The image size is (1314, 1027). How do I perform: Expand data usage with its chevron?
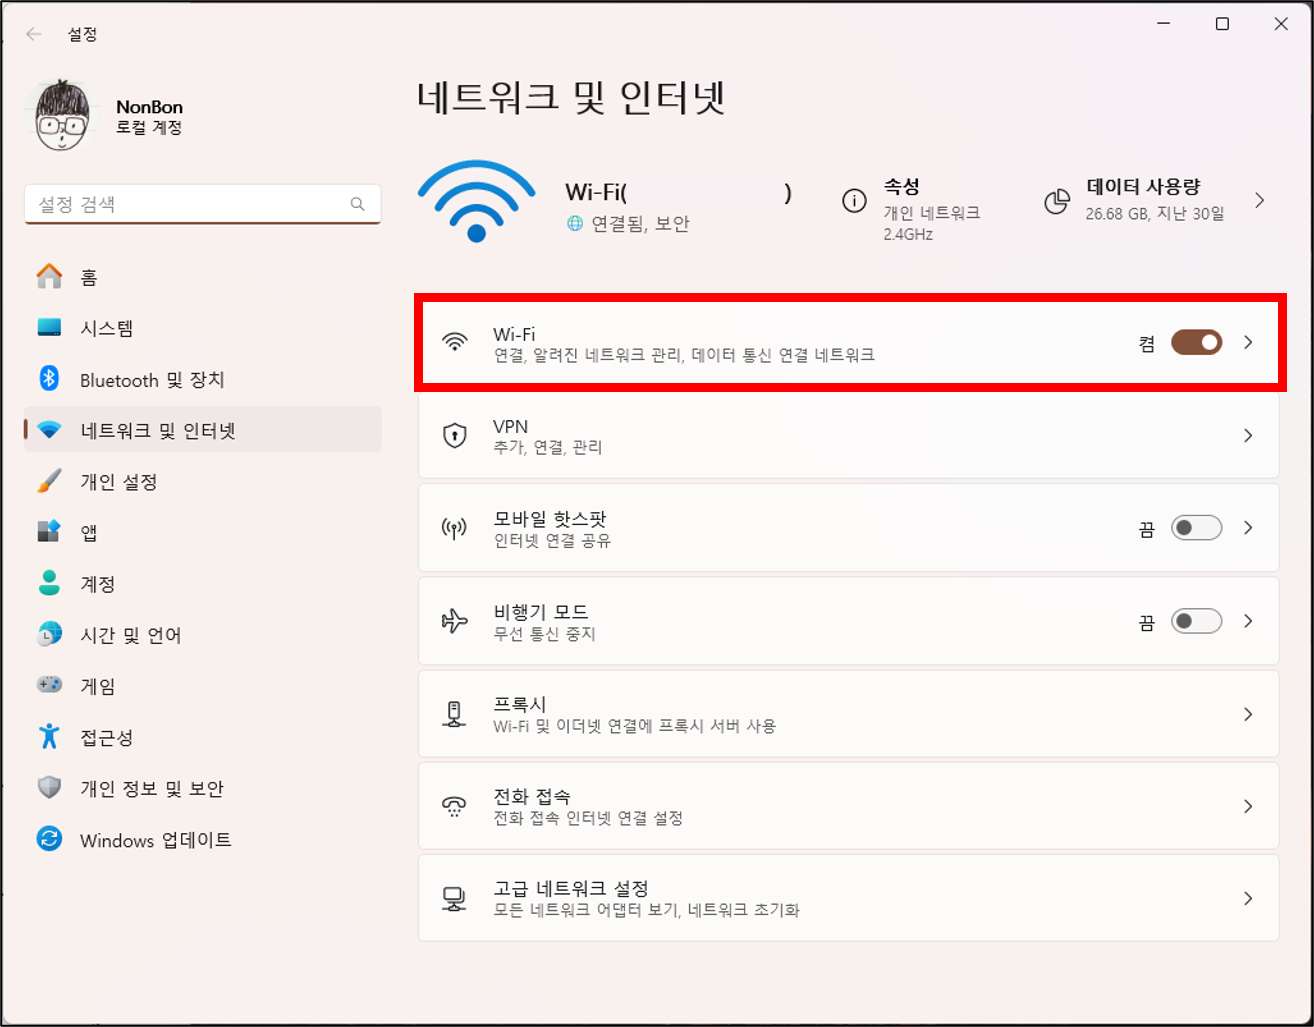pos(1259,201)
